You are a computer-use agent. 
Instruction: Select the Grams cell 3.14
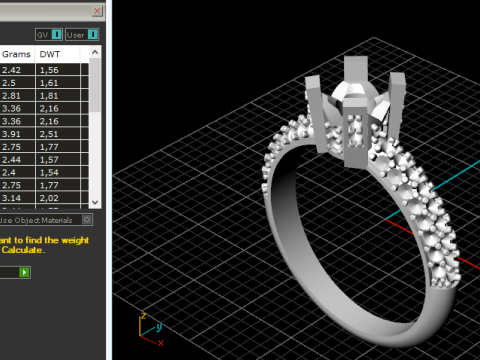click(x=17, y=198)
